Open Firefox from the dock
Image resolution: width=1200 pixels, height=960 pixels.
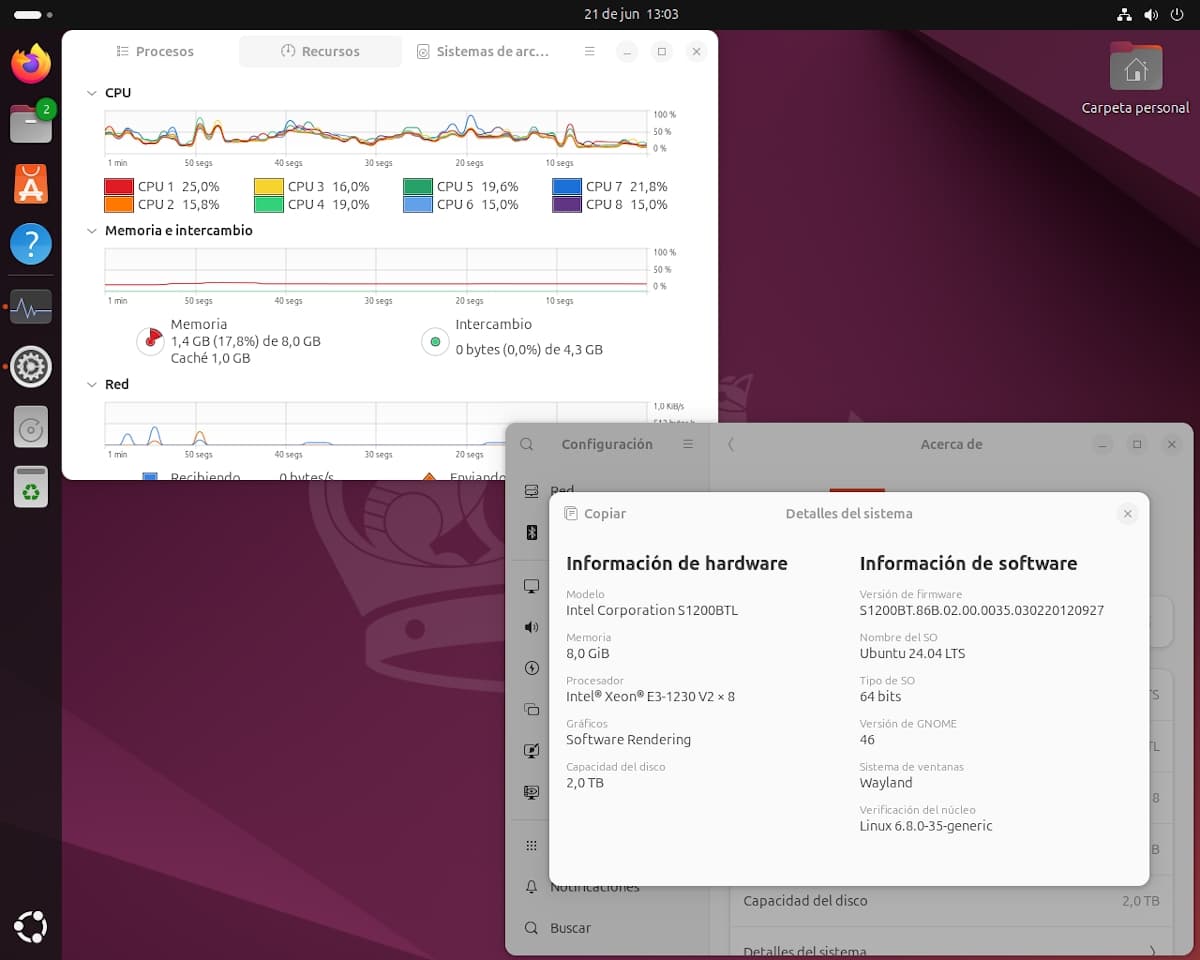[x=31, y=65]
